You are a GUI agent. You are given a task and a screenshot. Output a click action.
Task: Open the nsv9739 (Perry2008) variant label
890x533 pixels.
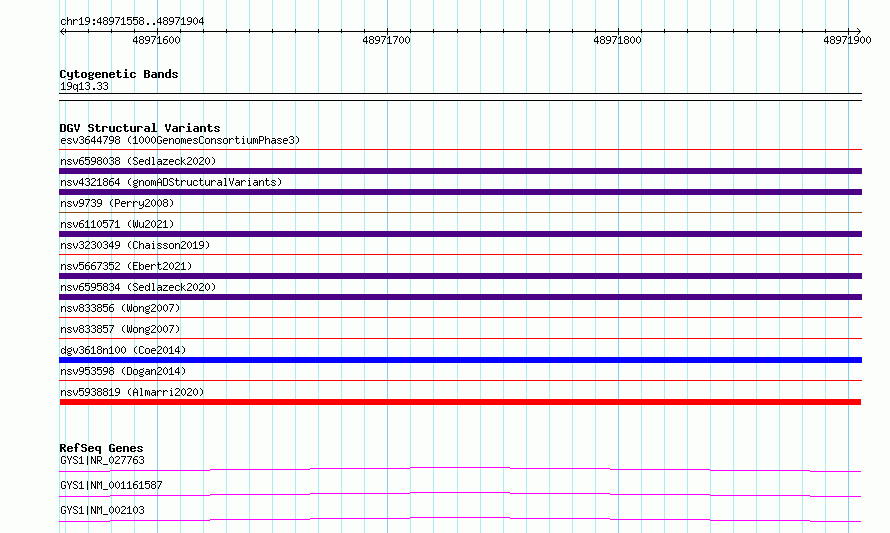117,203
